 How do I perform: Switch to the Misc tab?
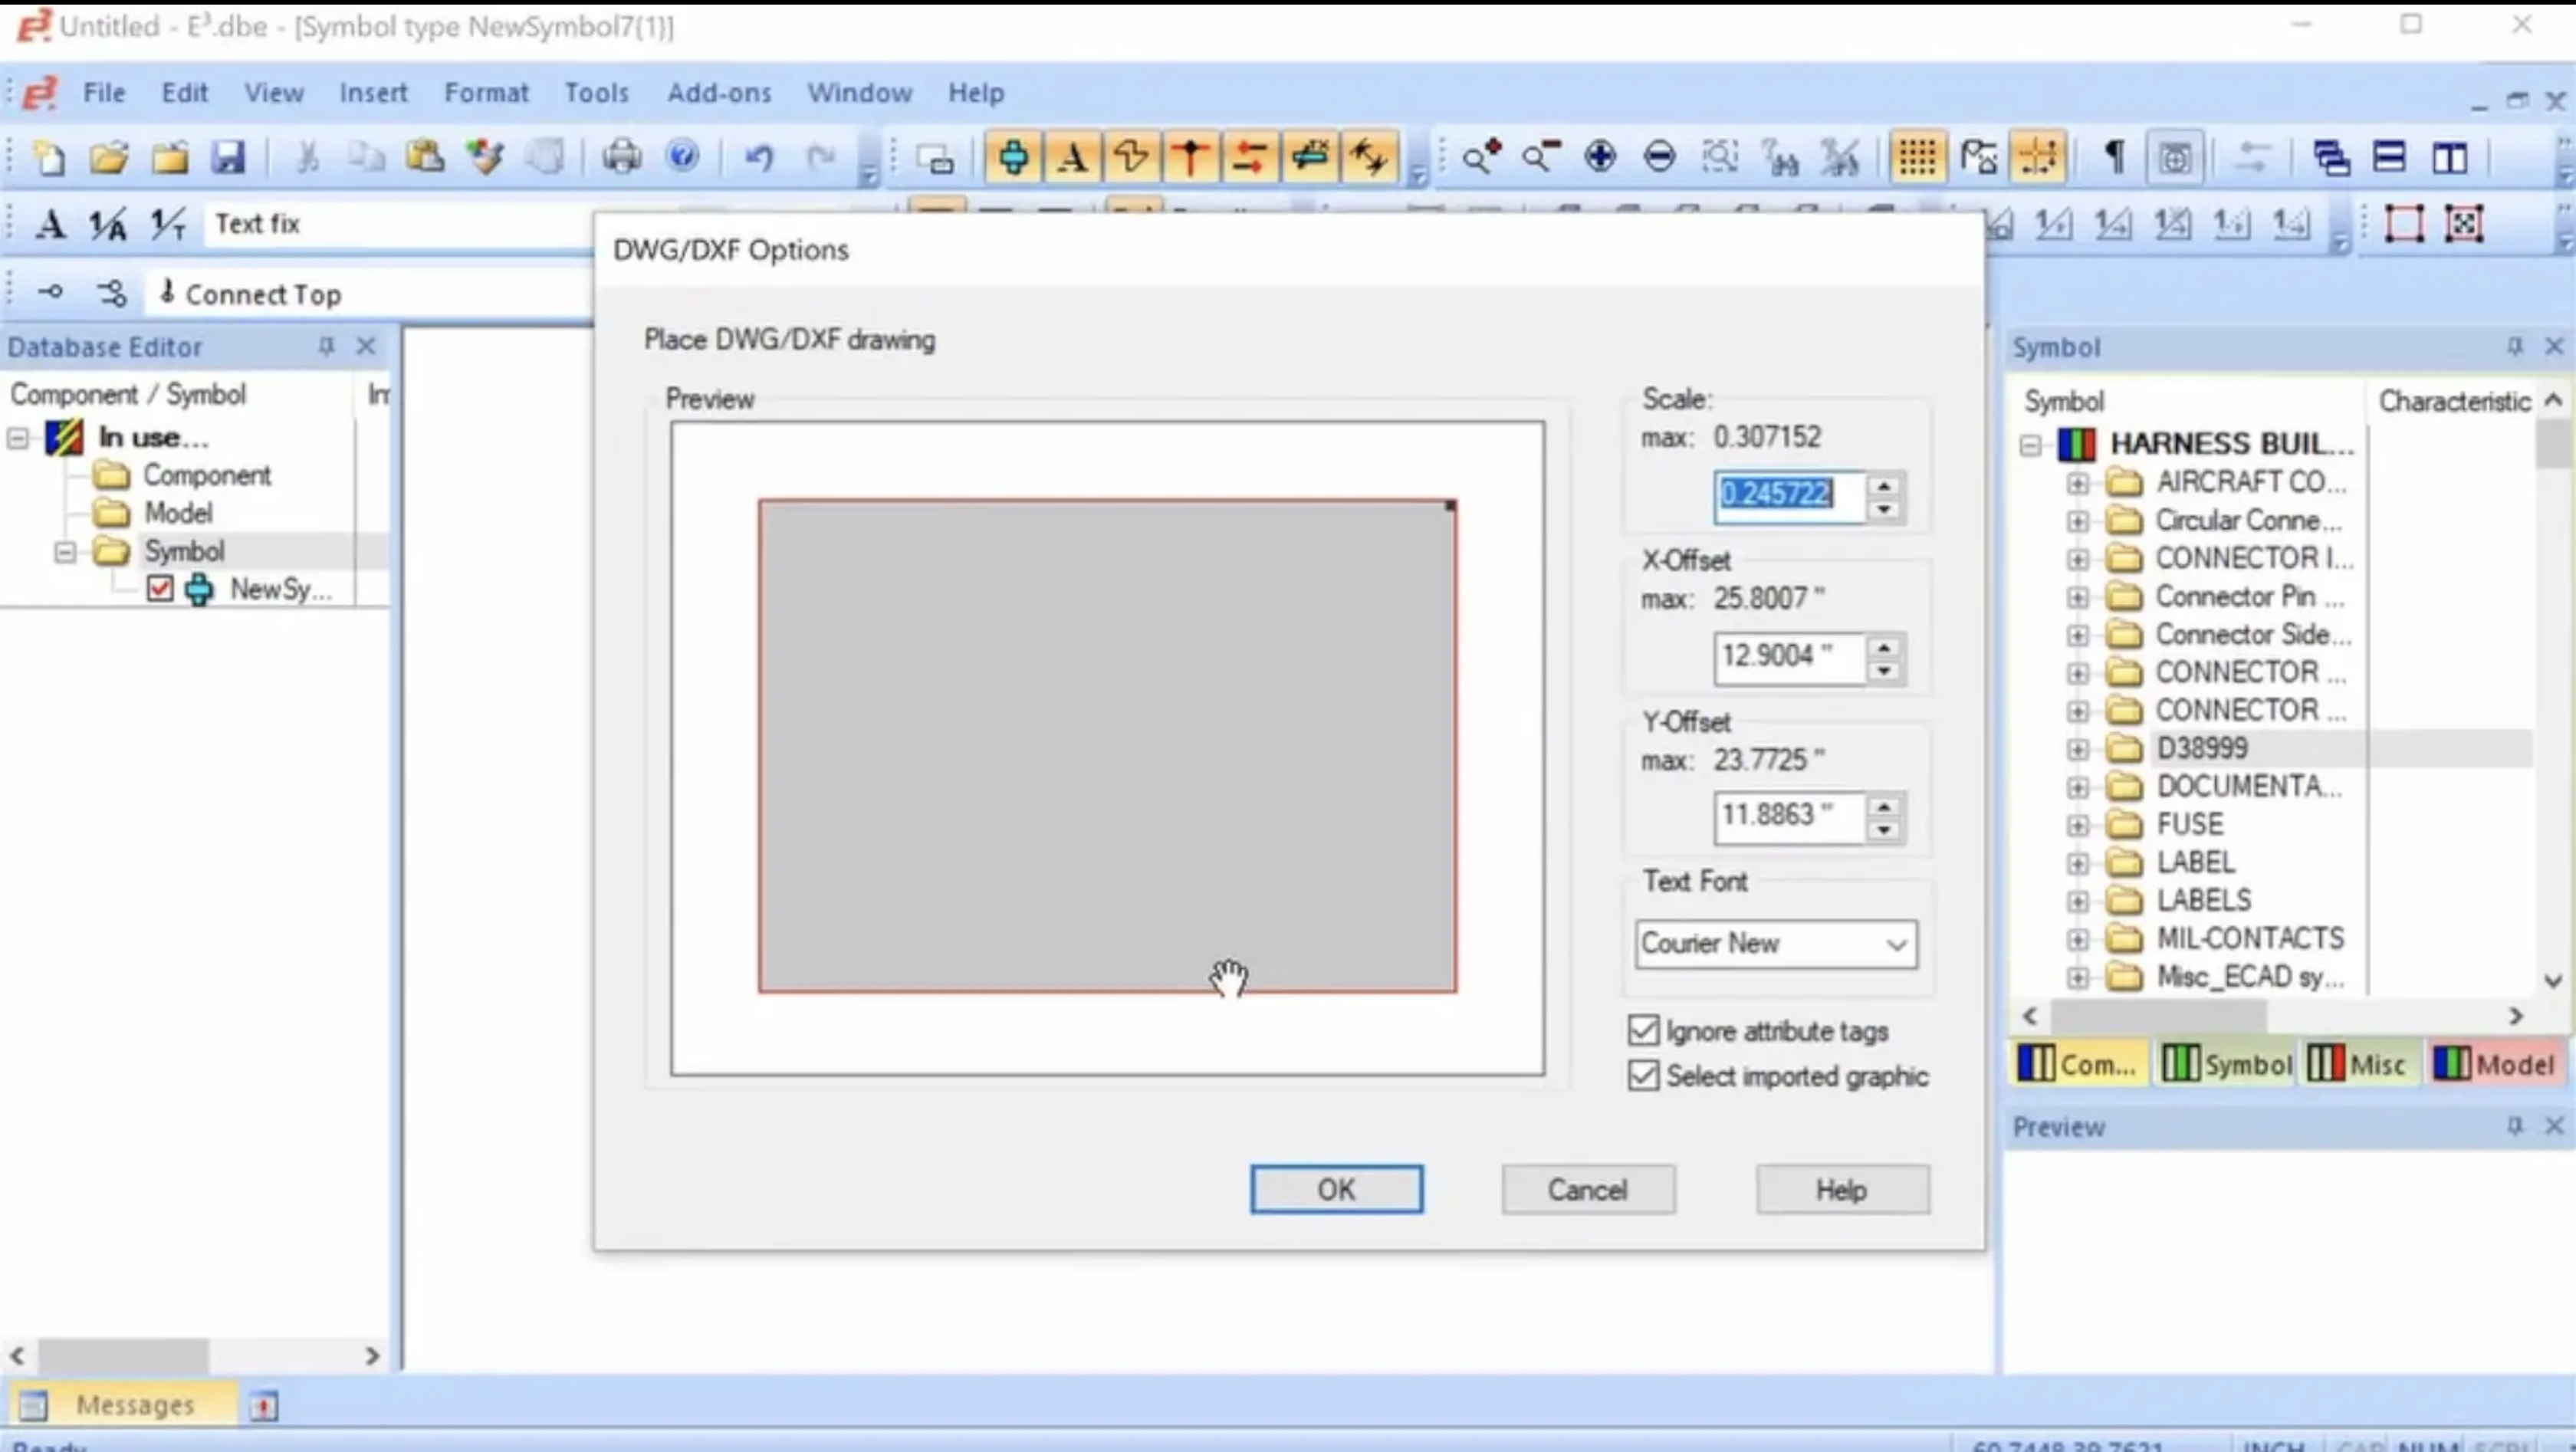[x=2358, y=1064]
